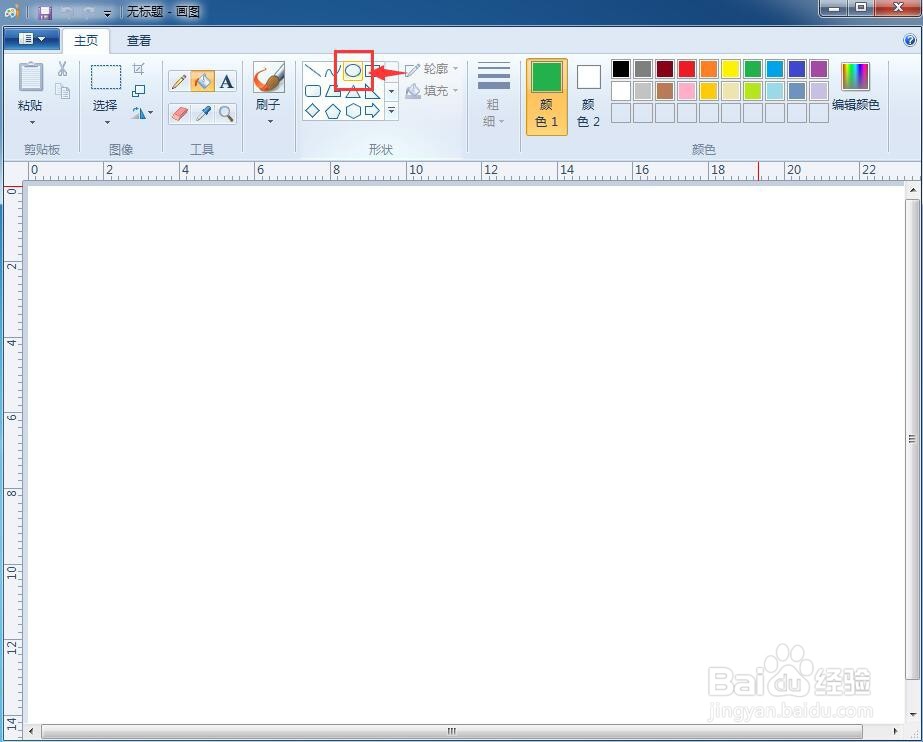The width and height of the screenshot is (923, 742).
Task: Click the Copy icon
Action: click(x=62, y=91)
